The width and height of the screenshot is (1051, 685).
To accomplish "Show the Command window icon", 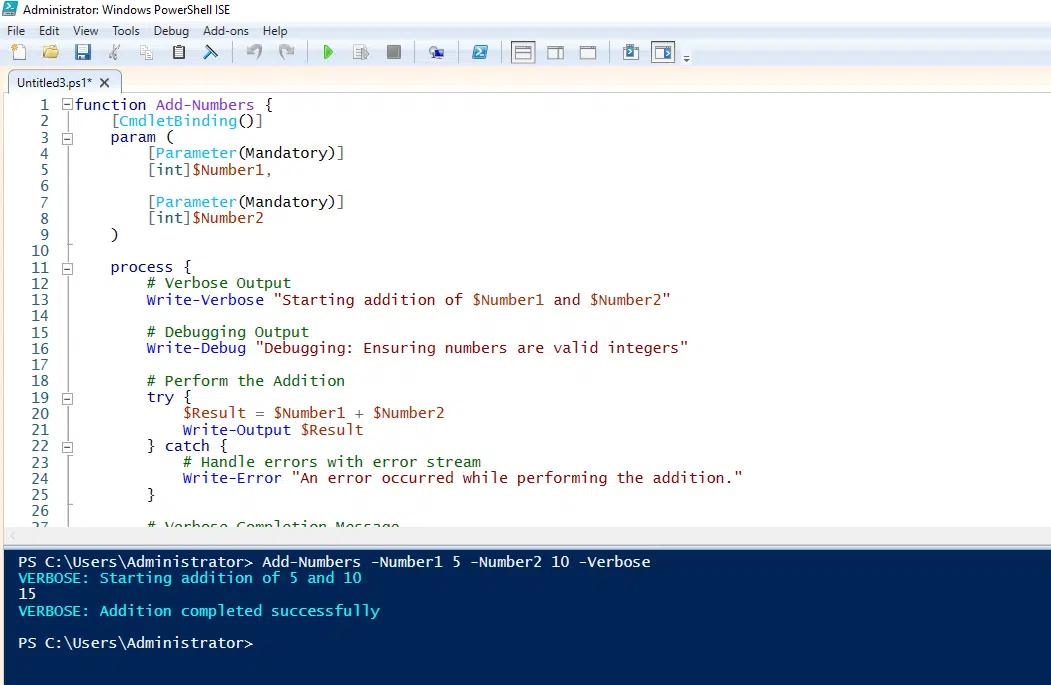I will point(631,52).
